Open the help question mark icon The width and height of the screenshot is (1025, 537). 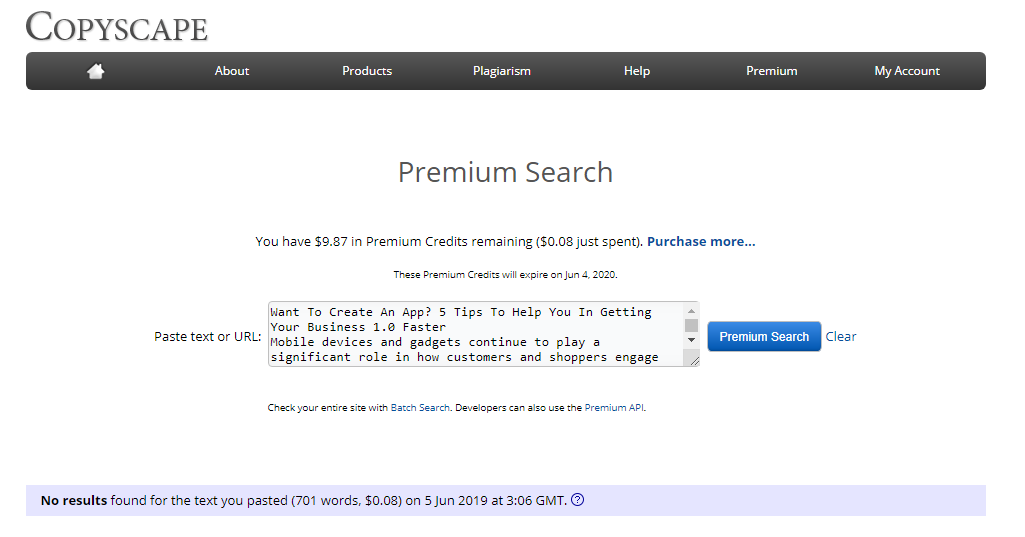tap(577, 500)
